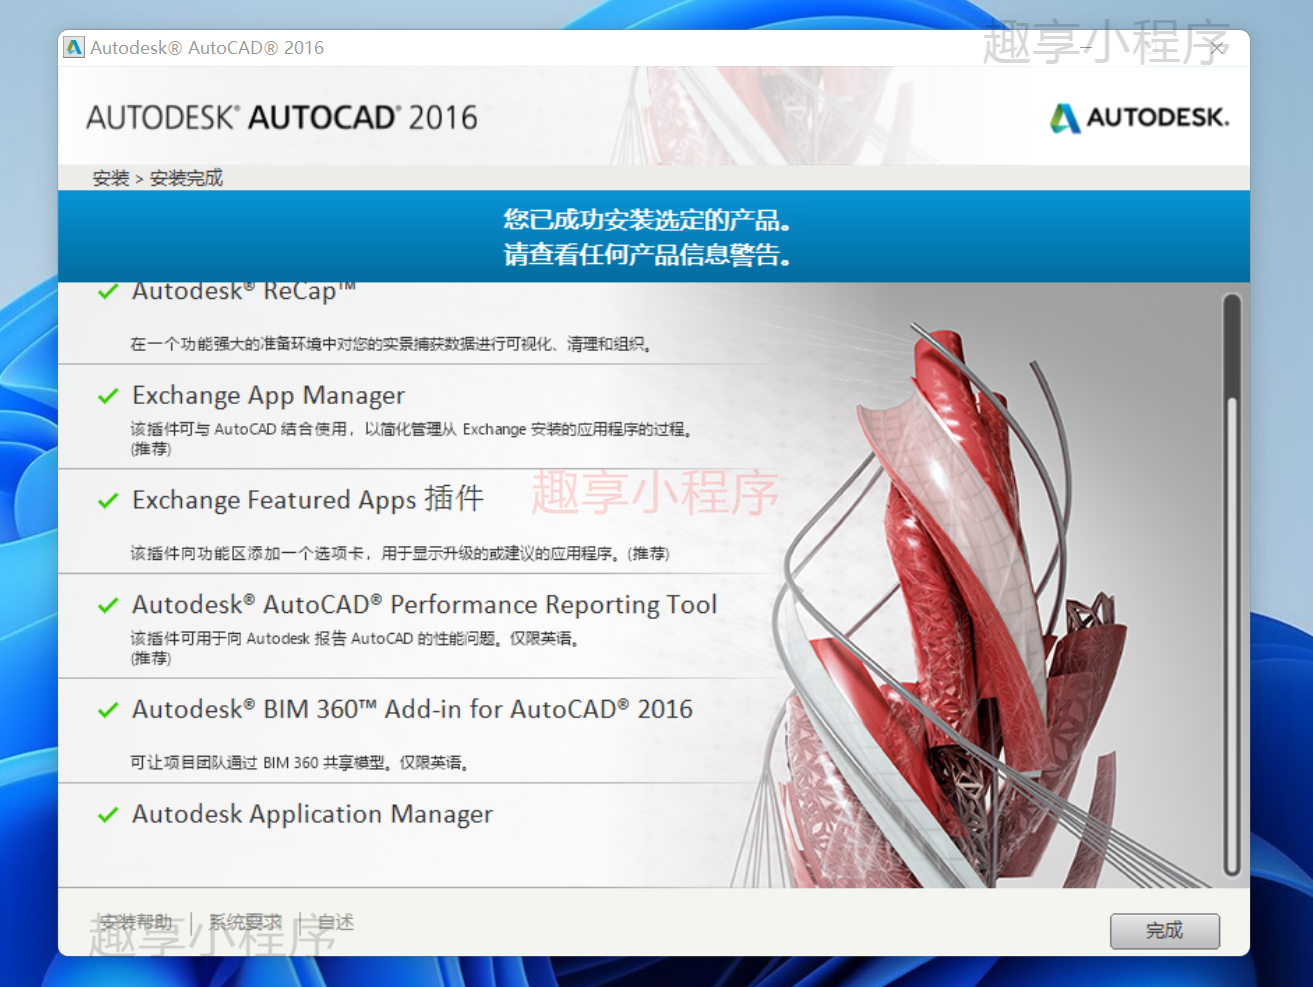This screenshot has height=987, width=1313.
Task: Click the Autodesk logo at top right
Action: [1139, 118]
